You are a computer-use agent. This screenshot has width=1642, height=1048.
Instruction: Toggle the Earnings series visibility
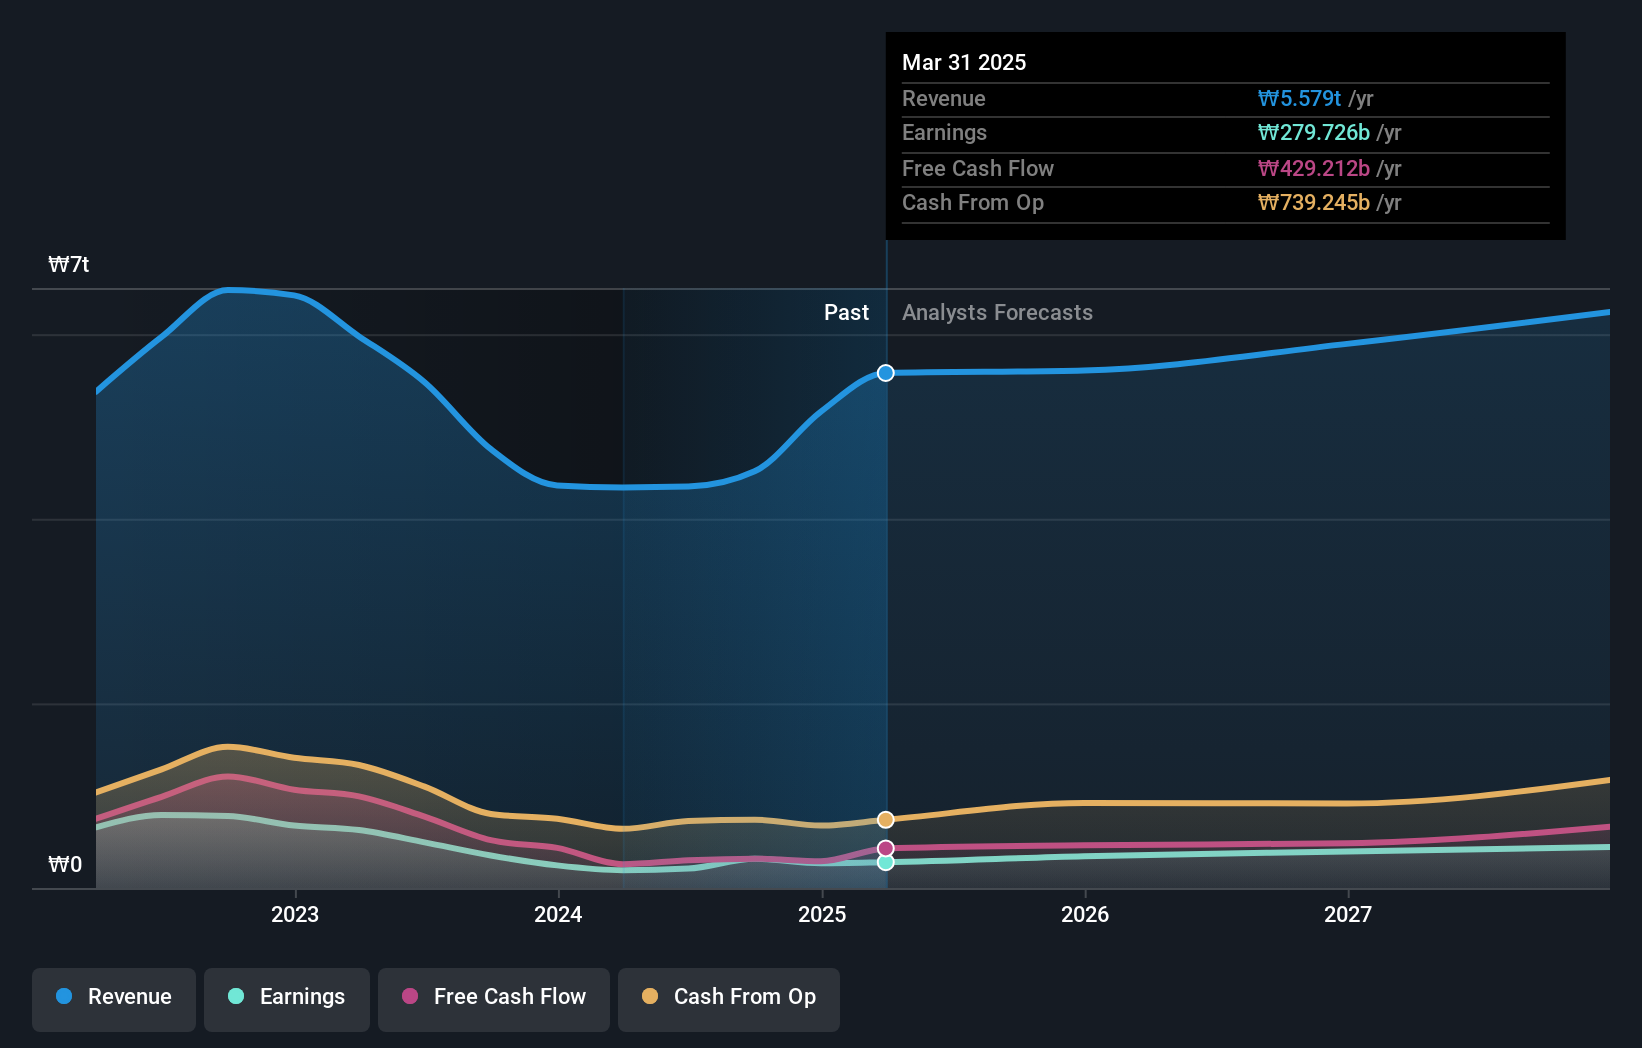point(287,997)
